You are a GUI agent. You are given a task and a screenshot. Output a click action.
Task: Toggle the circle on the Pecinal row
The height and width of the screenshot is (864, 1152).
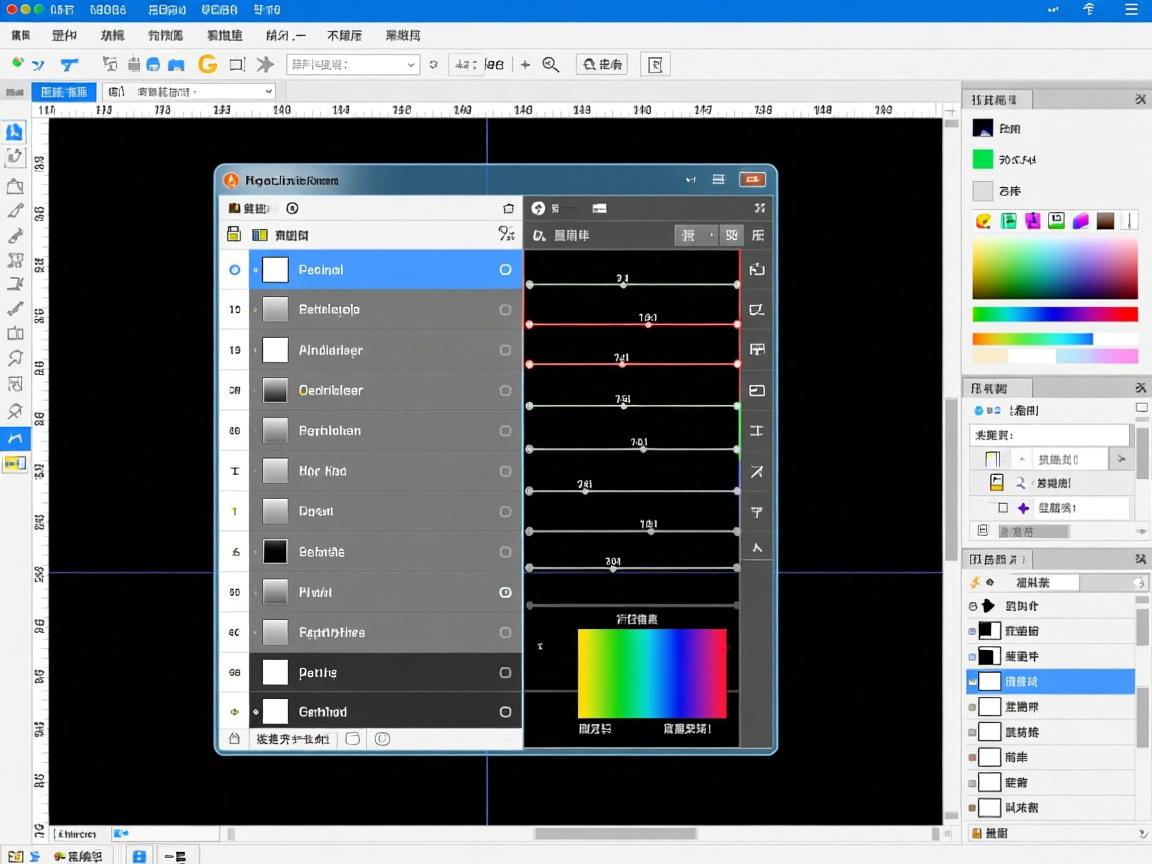[505, 270]
